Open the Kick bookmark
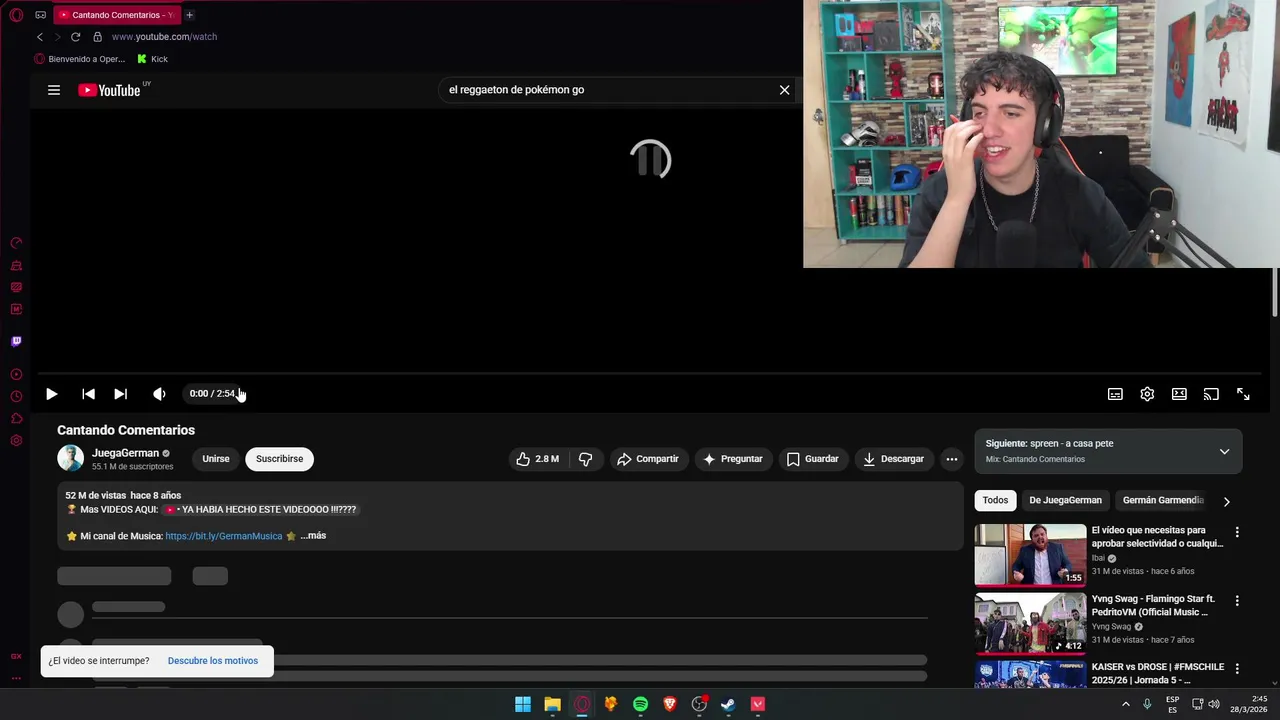Viewport: 1280px width, 720px height. 153,59
